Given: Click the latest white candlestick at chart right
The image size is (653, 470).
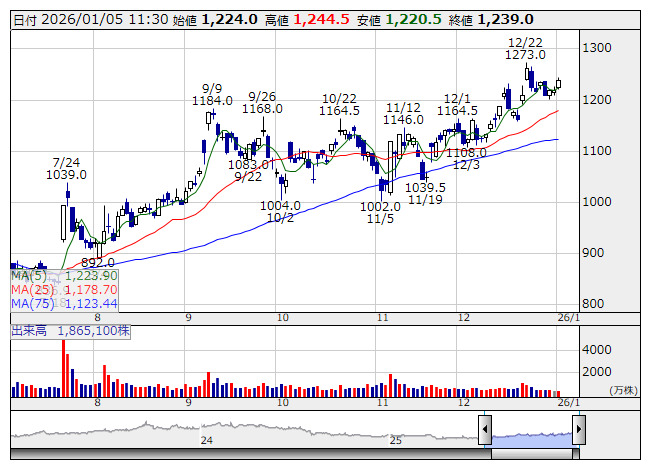Looking at the screenshot, I should [x=558, y=84].
